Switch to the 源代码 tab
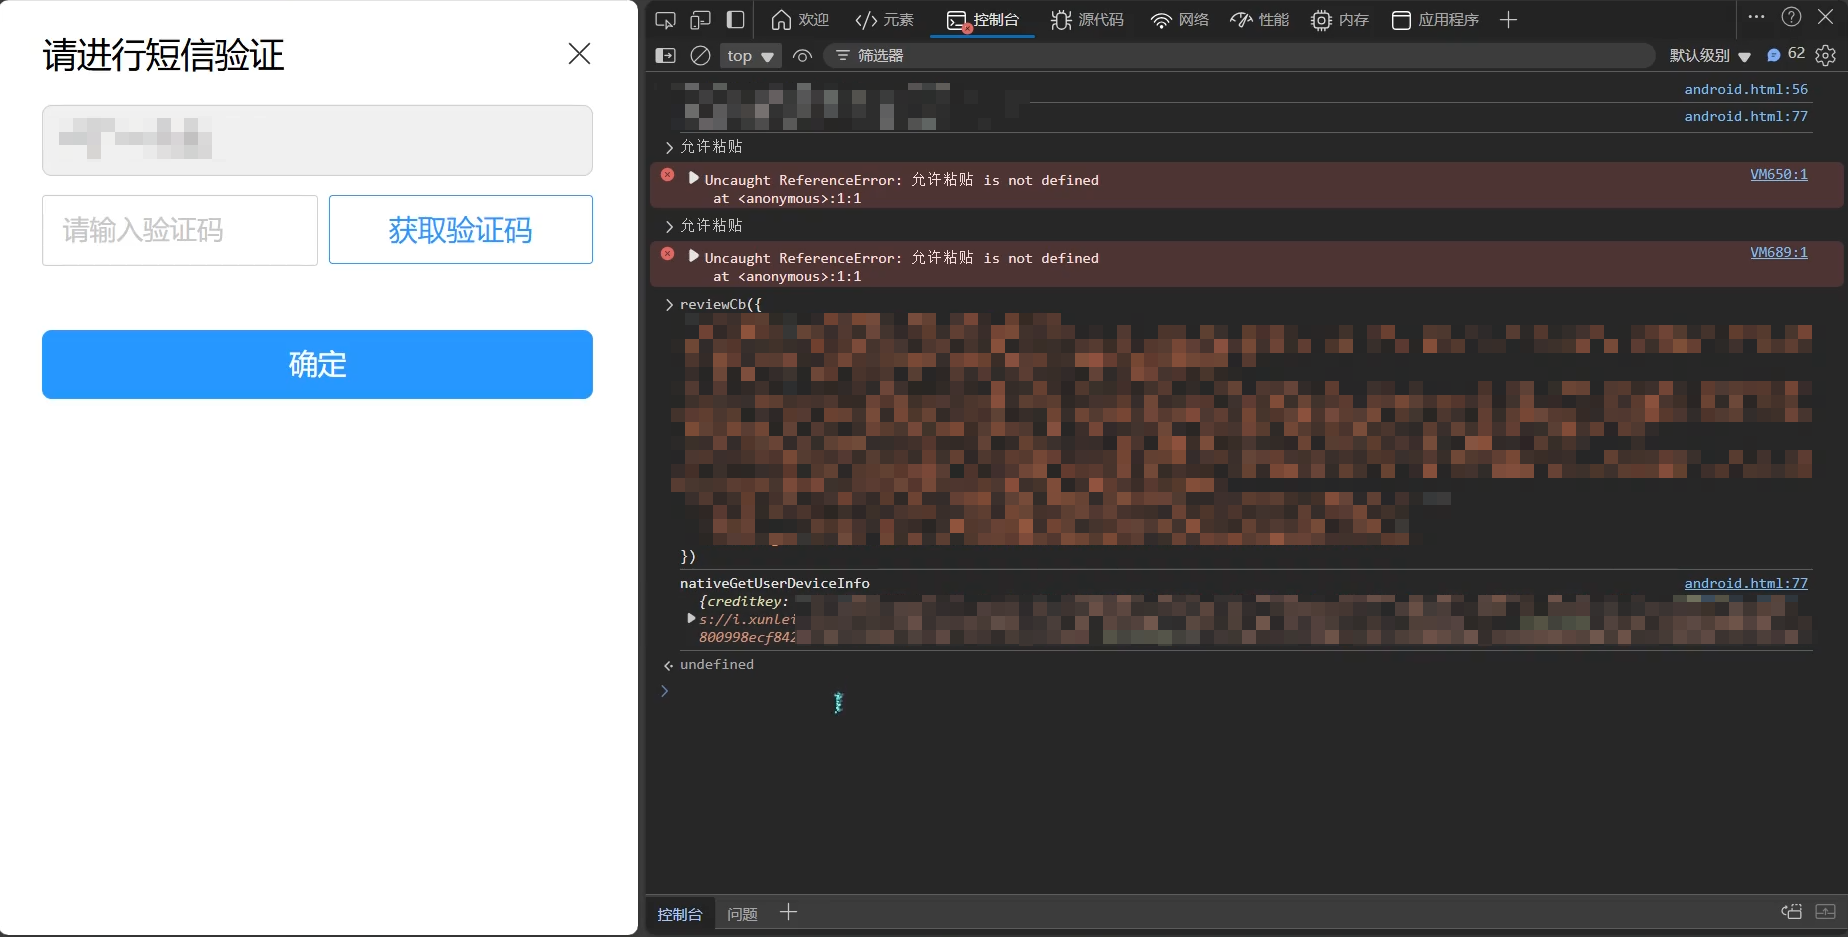Image resolution: width=1848 pixels, height=937 pixels. pos(1087,20)
